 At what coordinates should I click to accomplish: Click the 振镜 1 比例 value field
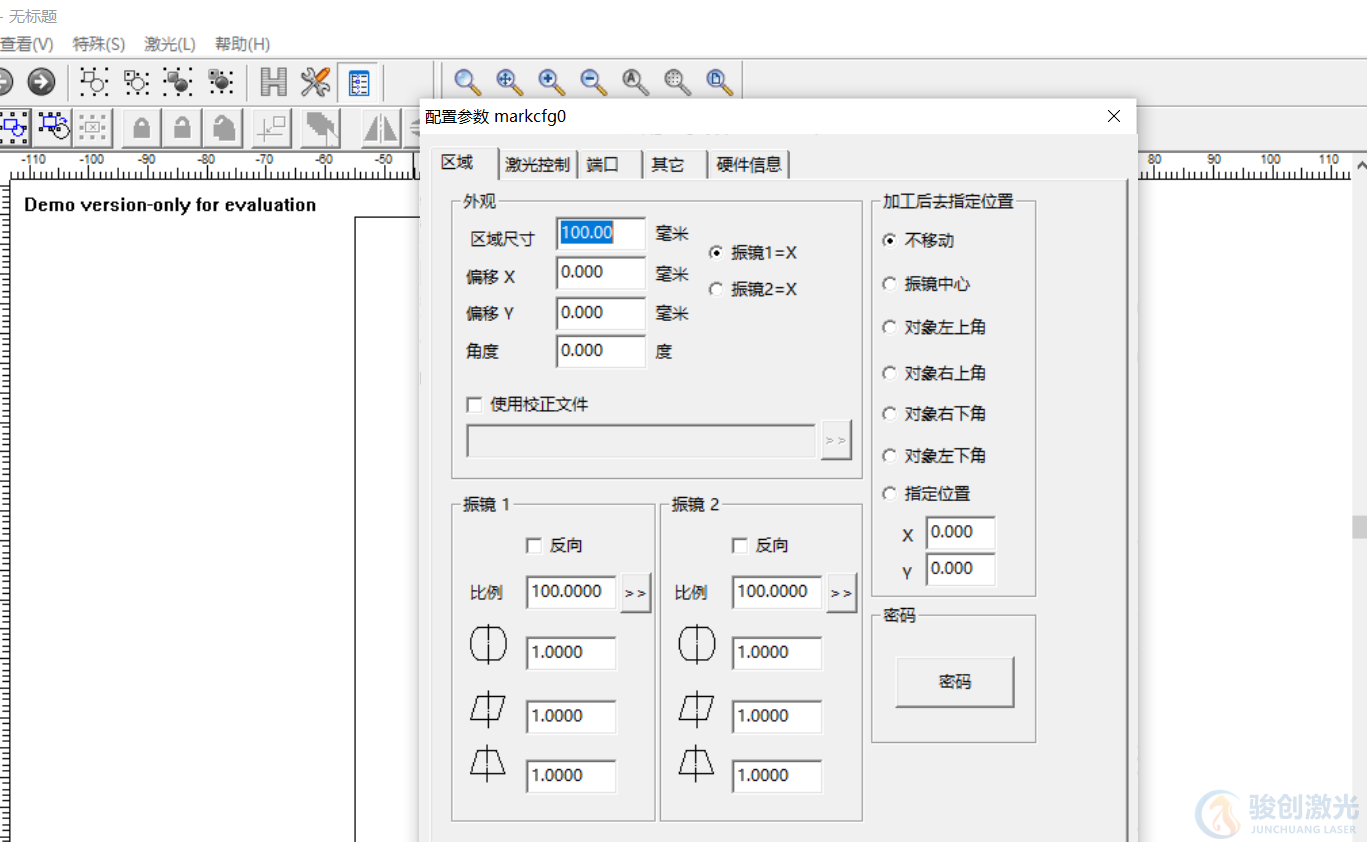point(572,592)
